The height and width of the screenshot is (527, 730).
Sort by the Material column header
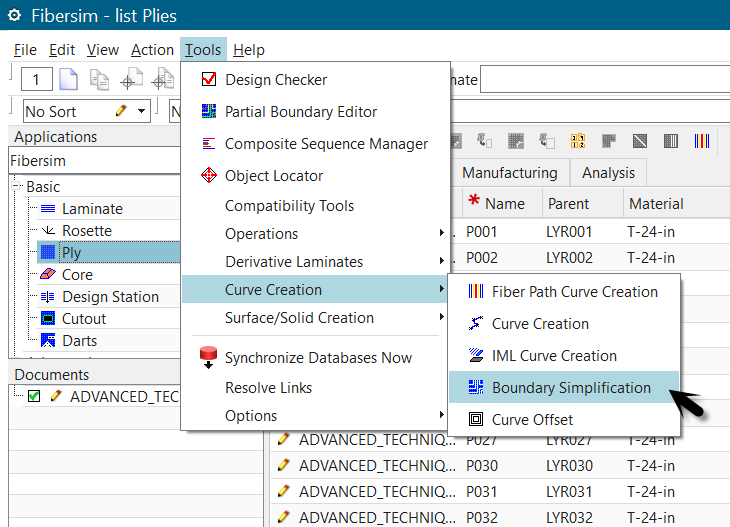coord(656,204)
